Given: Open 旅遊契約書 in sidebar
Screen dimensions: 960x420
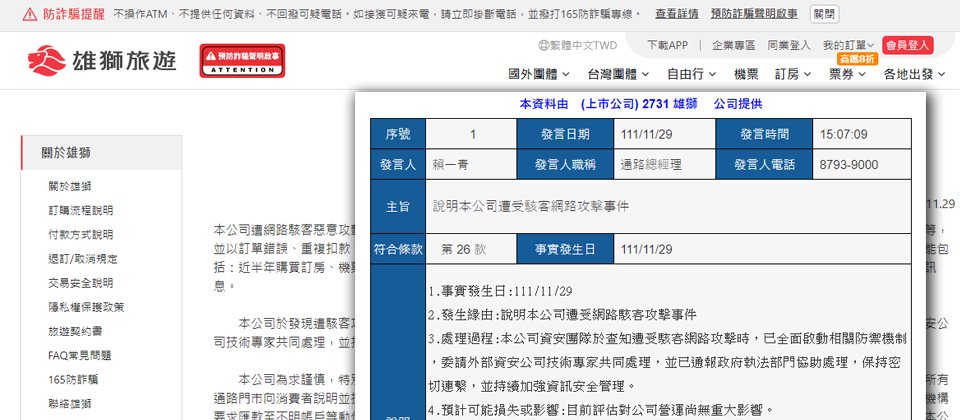Looking at the screenshot, I should pyautogui.click(x=75, y=331).
